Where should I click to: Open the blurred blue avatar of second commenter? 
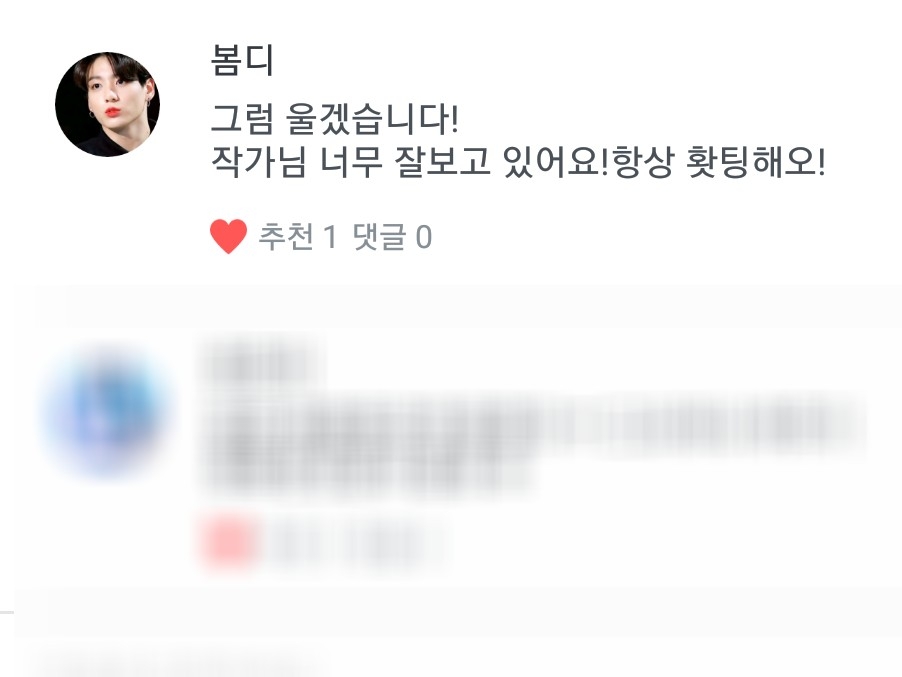click(x=106, y=412)
